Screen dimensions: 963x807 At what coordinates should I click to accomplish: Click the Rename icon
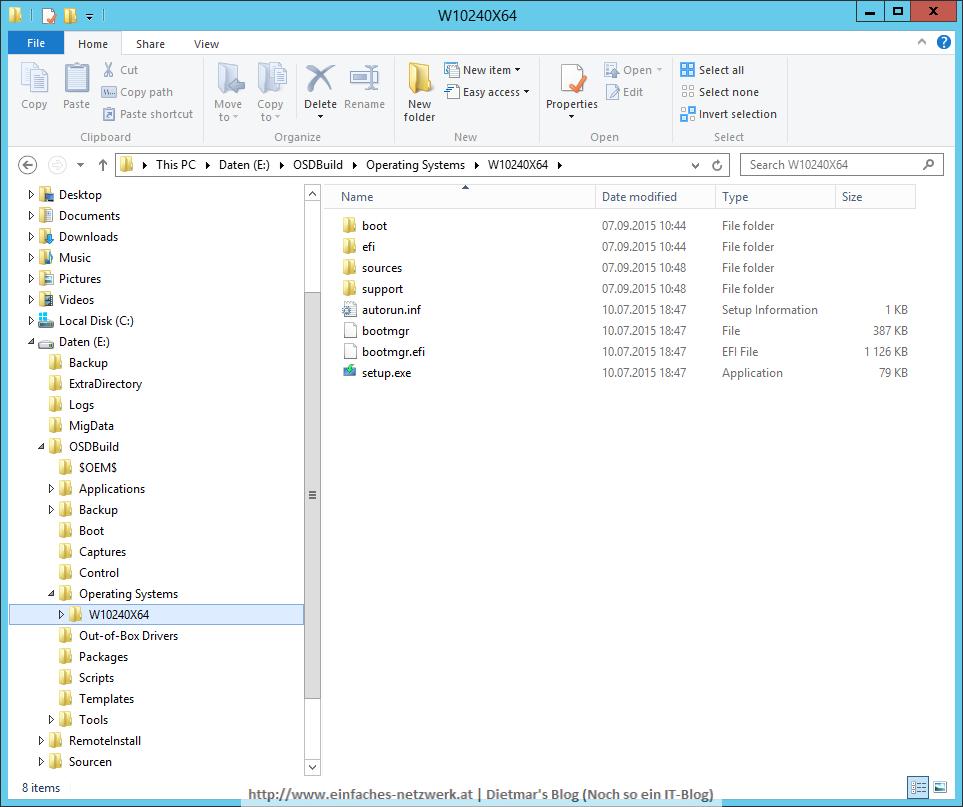[364, 79]
